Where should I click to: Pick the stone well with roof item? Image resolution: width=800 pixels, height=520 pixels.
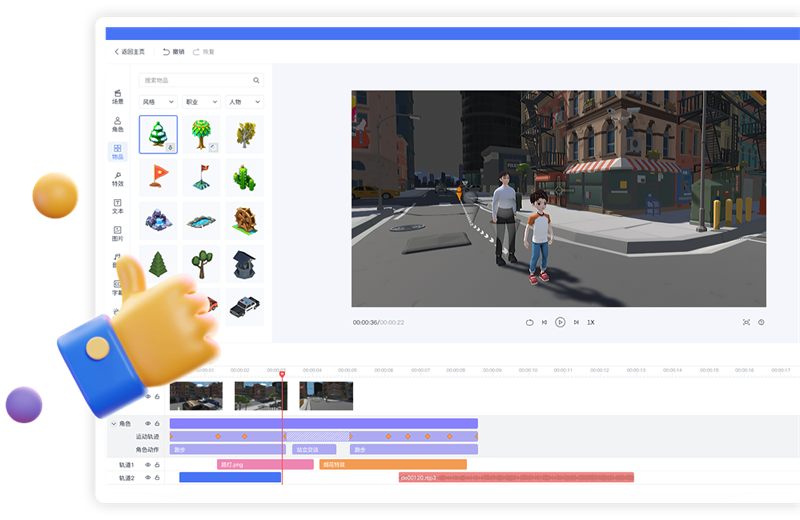coord(245,264)
